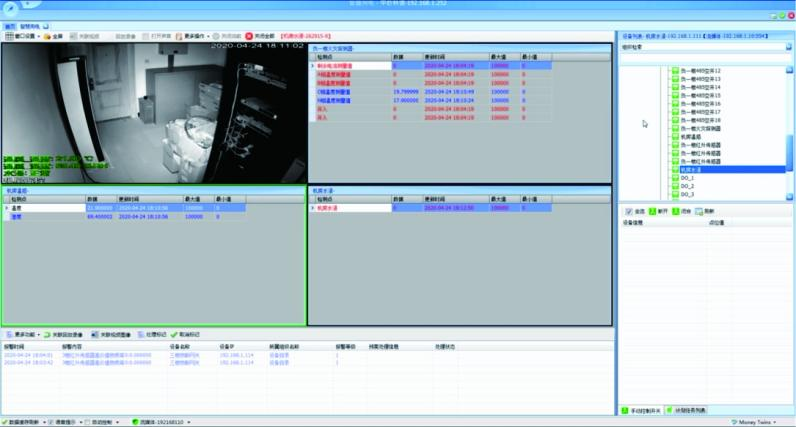Toggle the 联动控制 checkbox in status bar
The image size is (796, 427).
point(88,421)
